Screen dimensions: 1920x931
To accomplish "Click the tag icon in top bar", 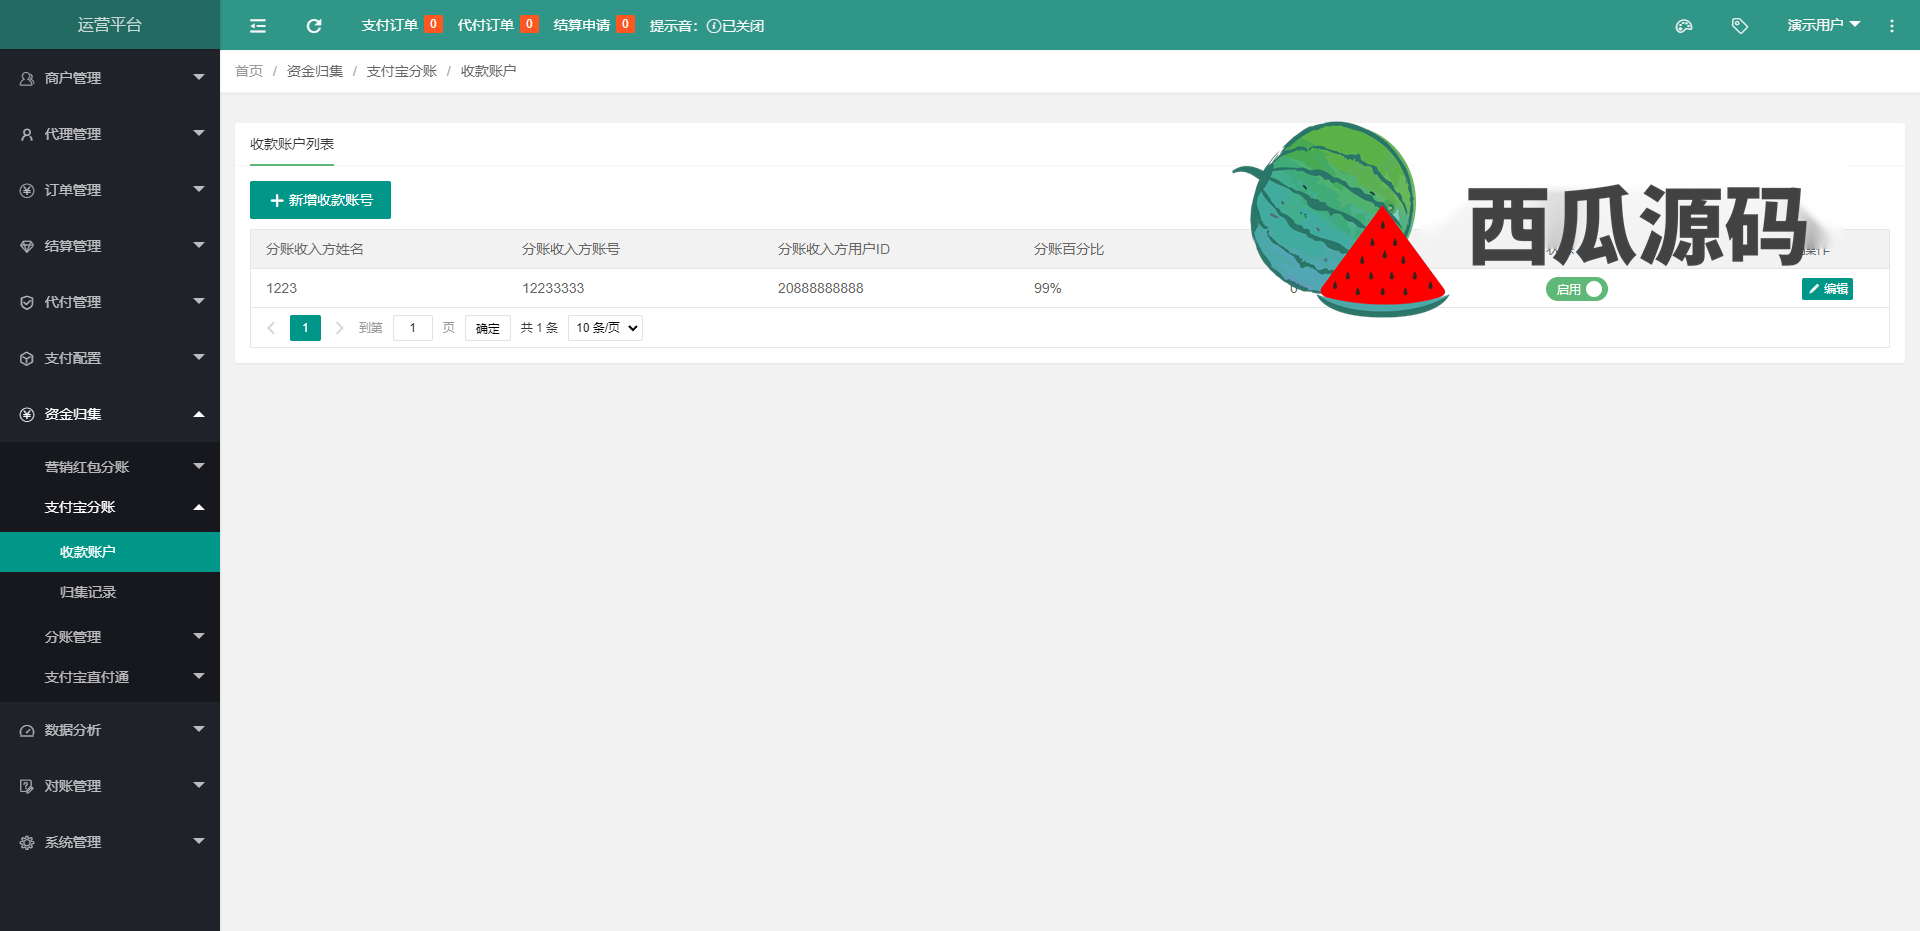I will click(1740, 26).
